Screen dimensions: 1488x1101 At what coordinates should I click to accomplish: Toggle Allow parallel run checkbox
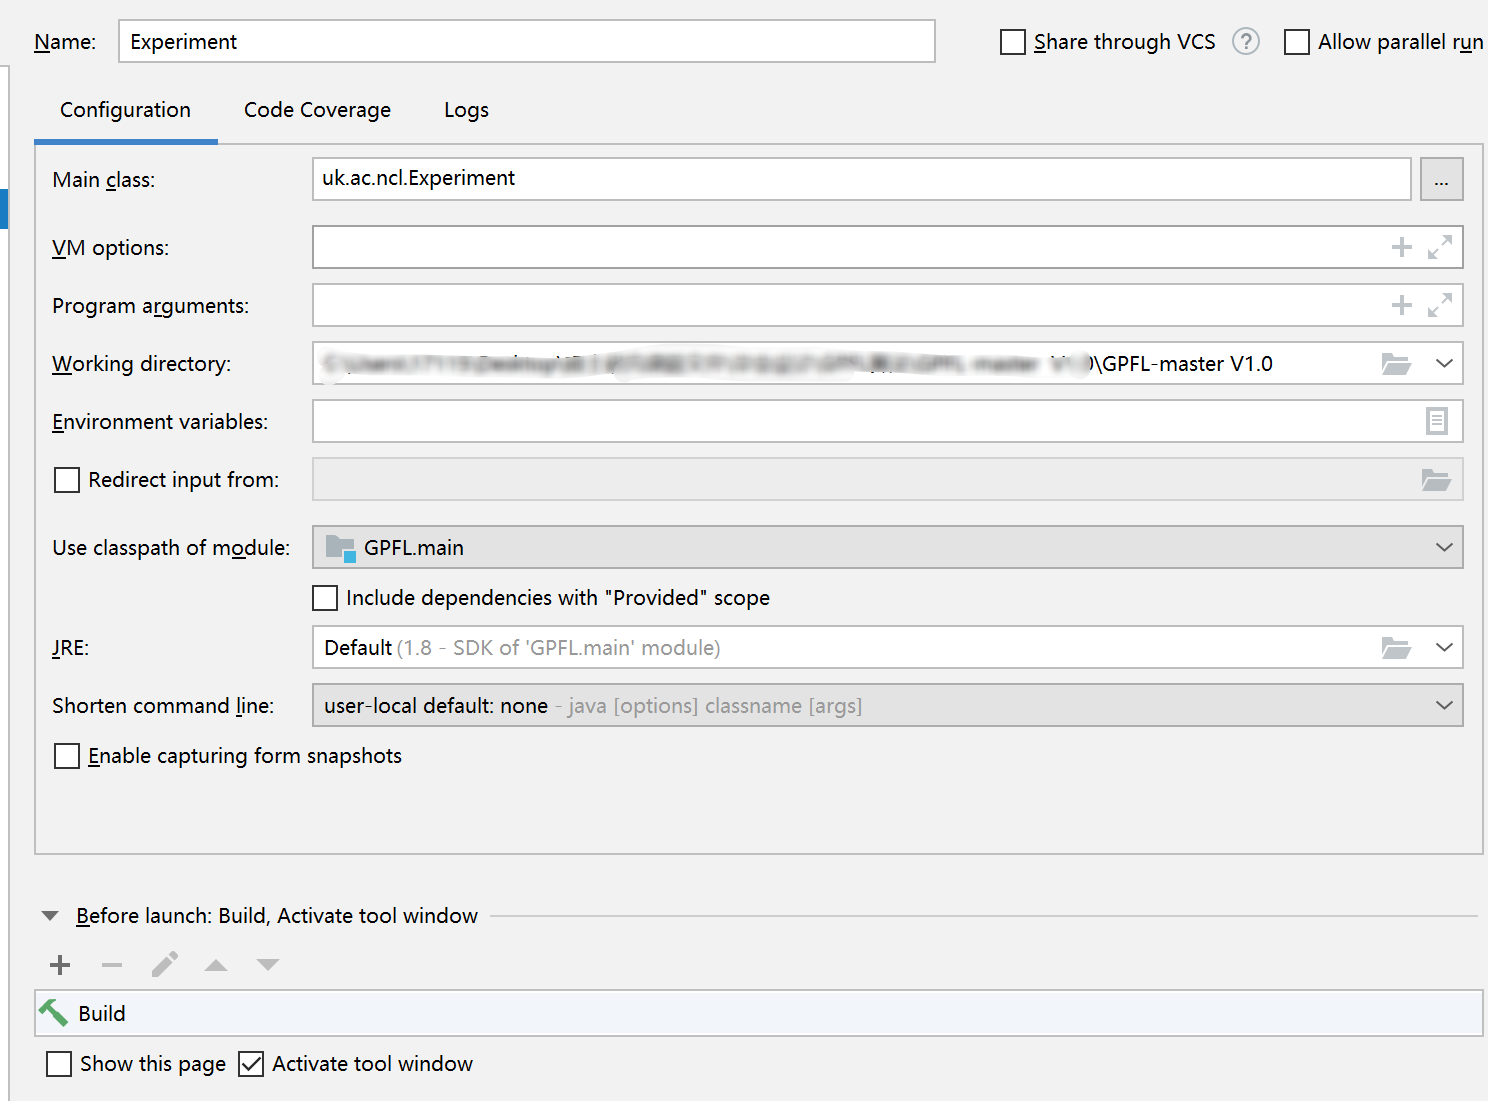(x=1297, y=42)
